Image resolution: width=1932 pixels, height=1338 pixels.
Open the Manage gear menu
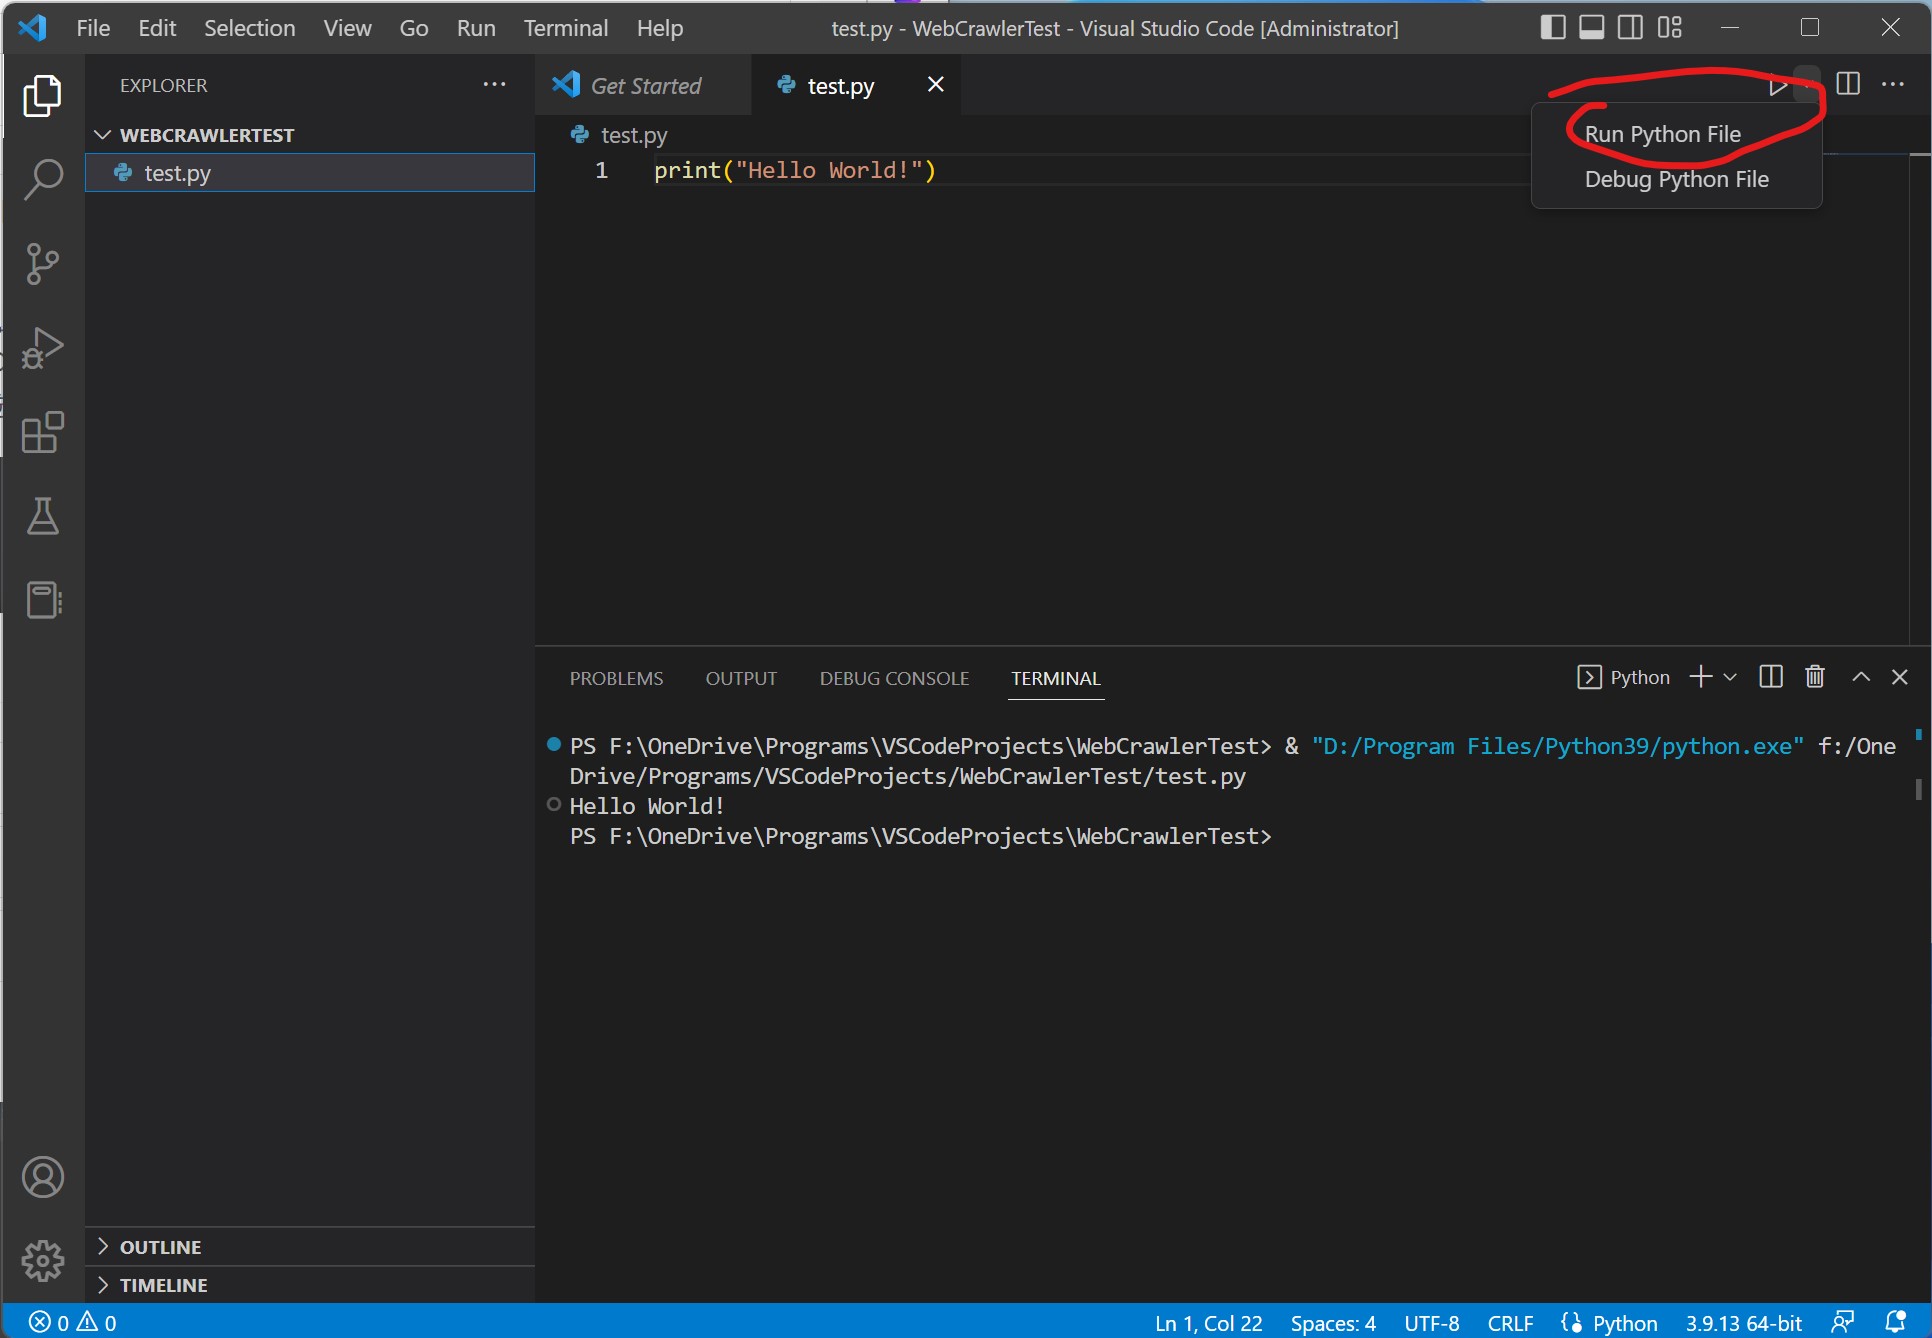pos(42,1261)
